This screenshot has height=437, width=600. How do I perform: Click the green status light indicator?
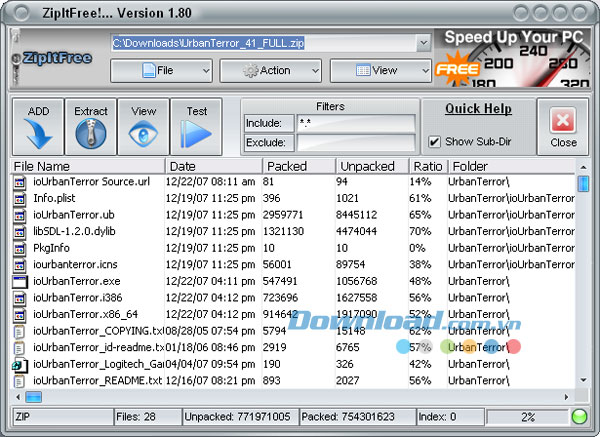tap(579, 417)
